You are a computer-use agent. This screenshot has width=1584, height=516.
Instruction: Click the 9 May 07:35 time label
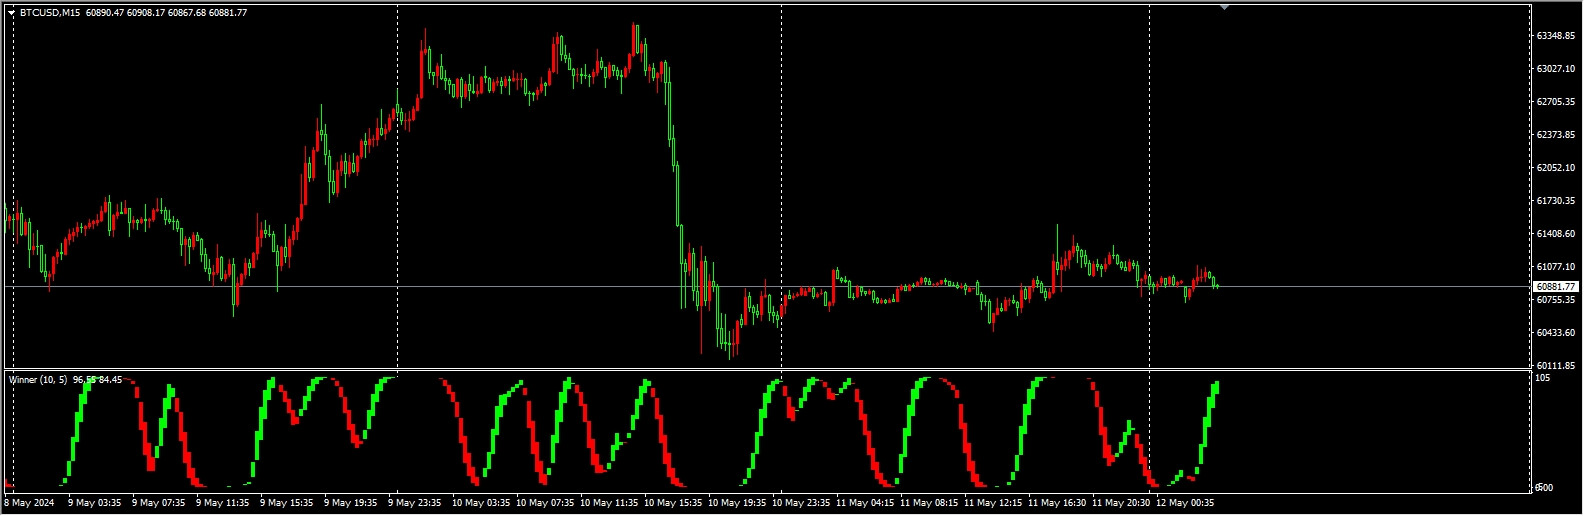click(x=158, y=503)
